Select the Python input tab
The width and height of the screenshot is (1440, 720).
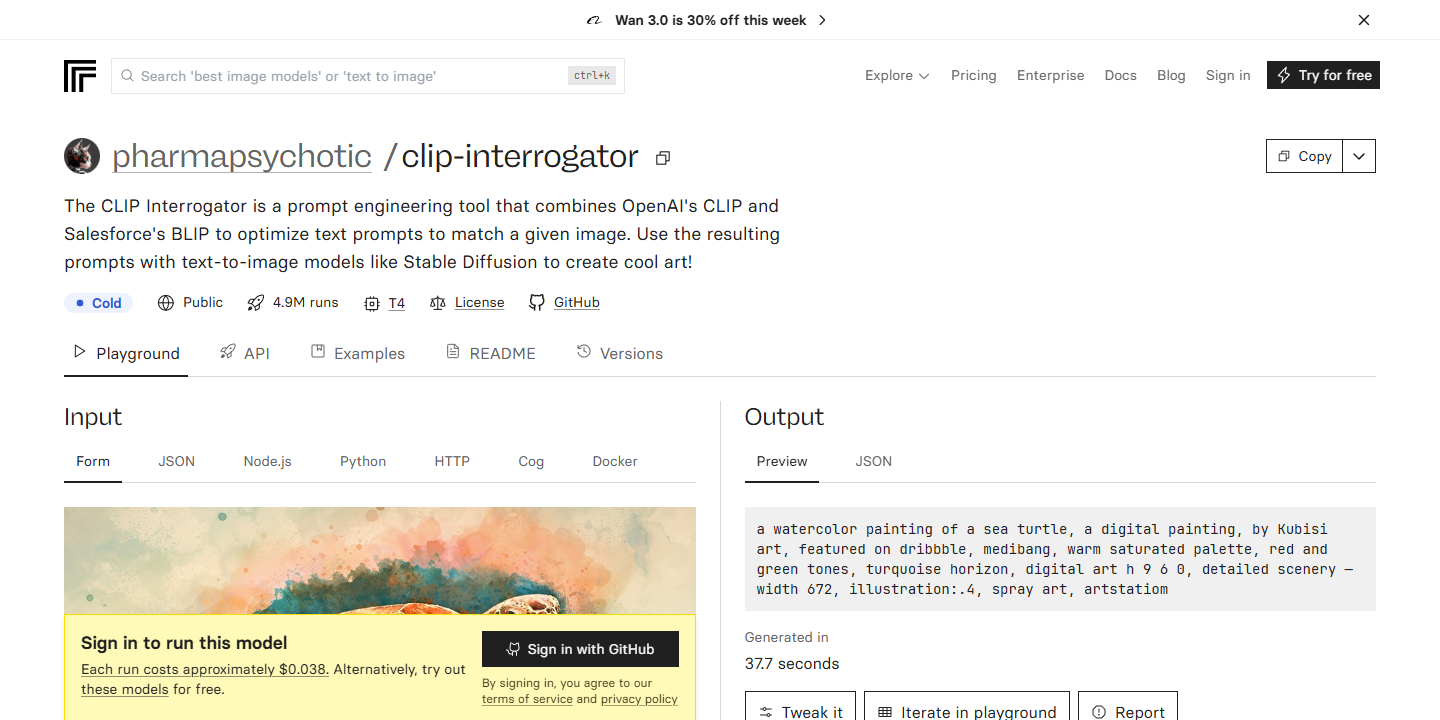(x=363, y=461)
